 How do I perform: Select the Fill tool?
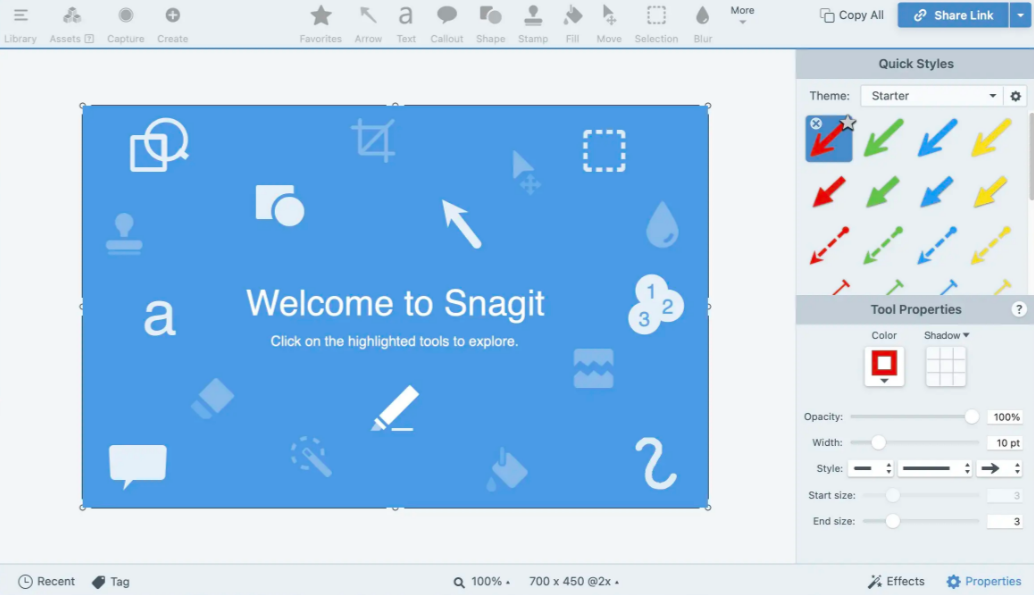572,24
